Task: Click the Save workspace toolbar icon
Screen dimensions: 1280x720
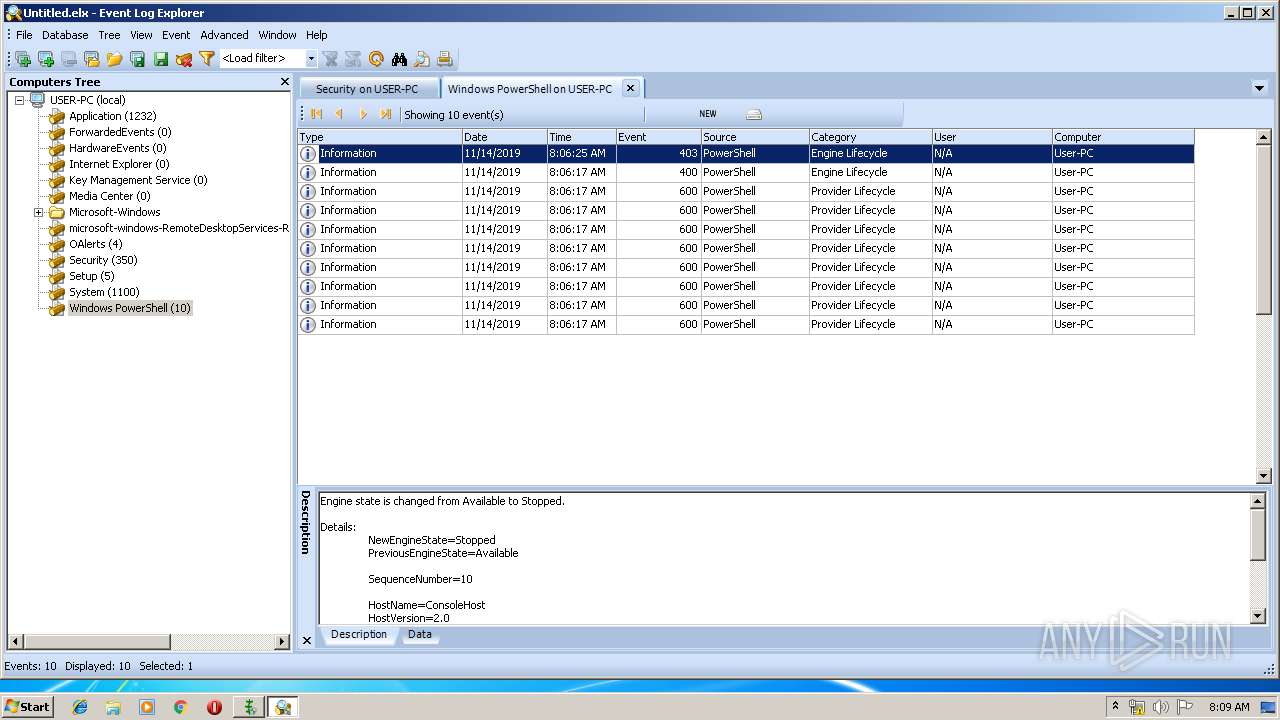Action: coord(138,59)
